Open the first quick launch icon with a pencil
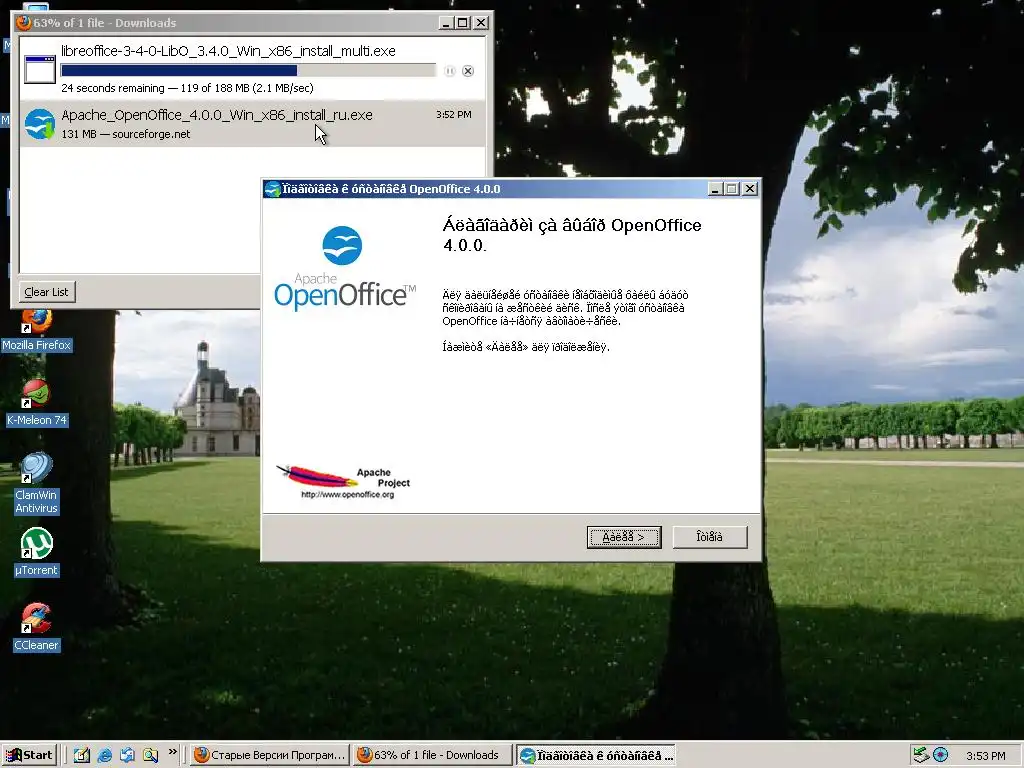This screenshot has width=1024, height=768. click(x=82, y=755)
